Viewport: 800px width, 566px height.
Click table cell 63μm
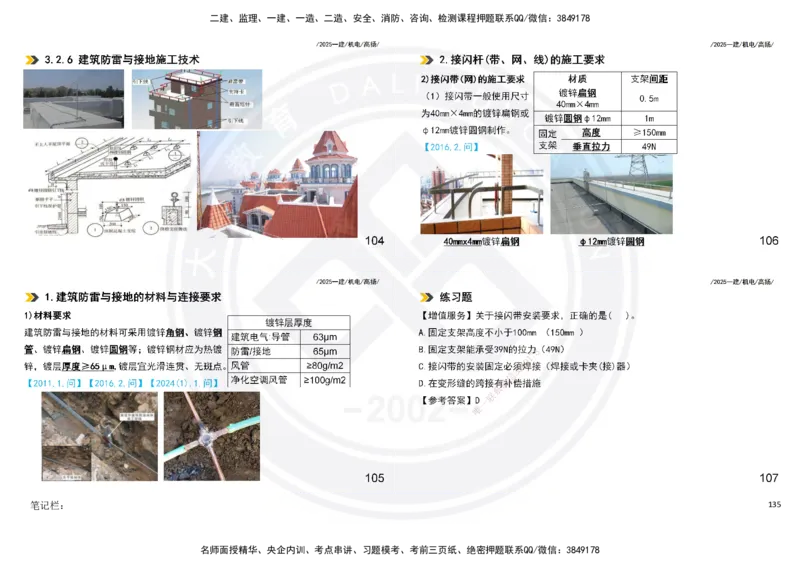[x=324, y=337]
